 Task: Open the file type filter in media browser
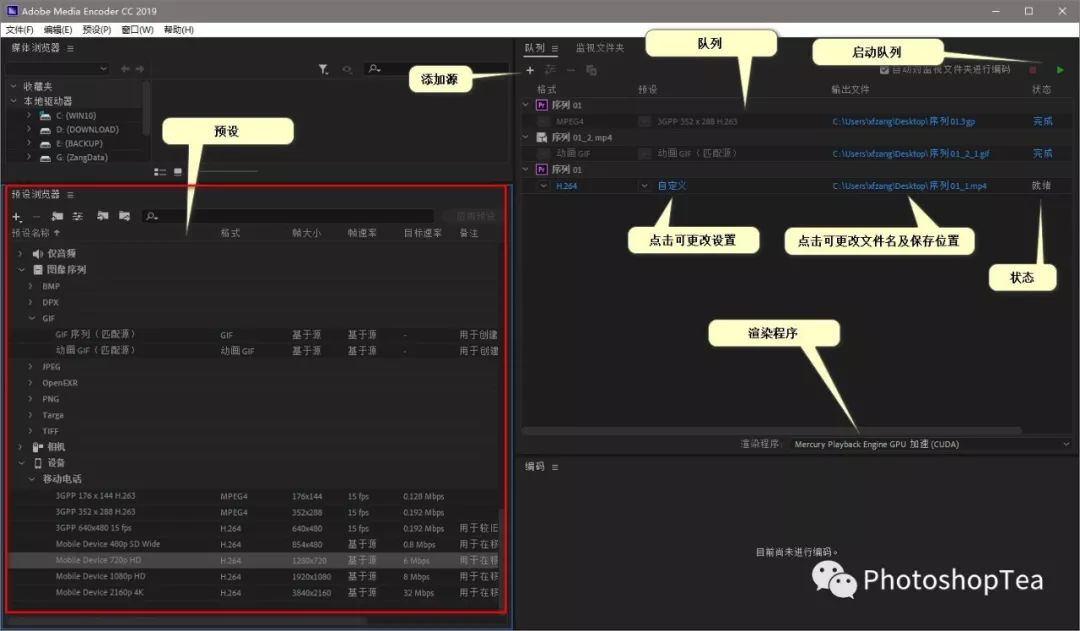coord(323,70)
